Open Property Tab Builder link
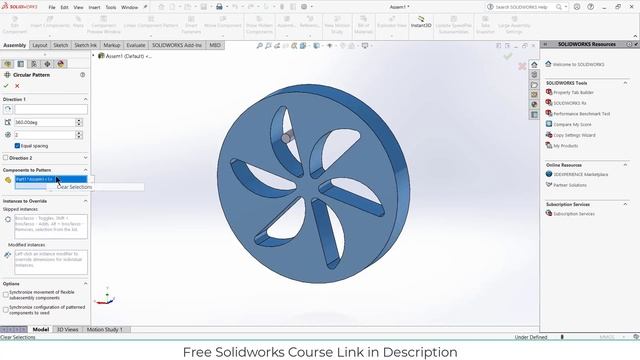Screen dimensions: 640x360 [x=573, y=93]
